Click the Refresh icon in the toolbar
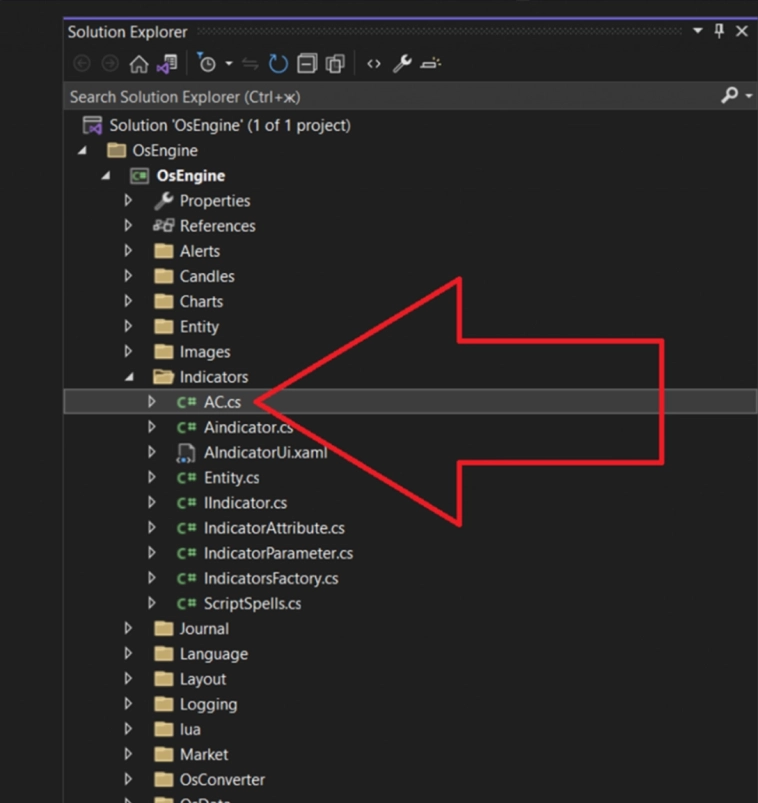This screenshot has height=803, width=758. [x=278, y=64]
